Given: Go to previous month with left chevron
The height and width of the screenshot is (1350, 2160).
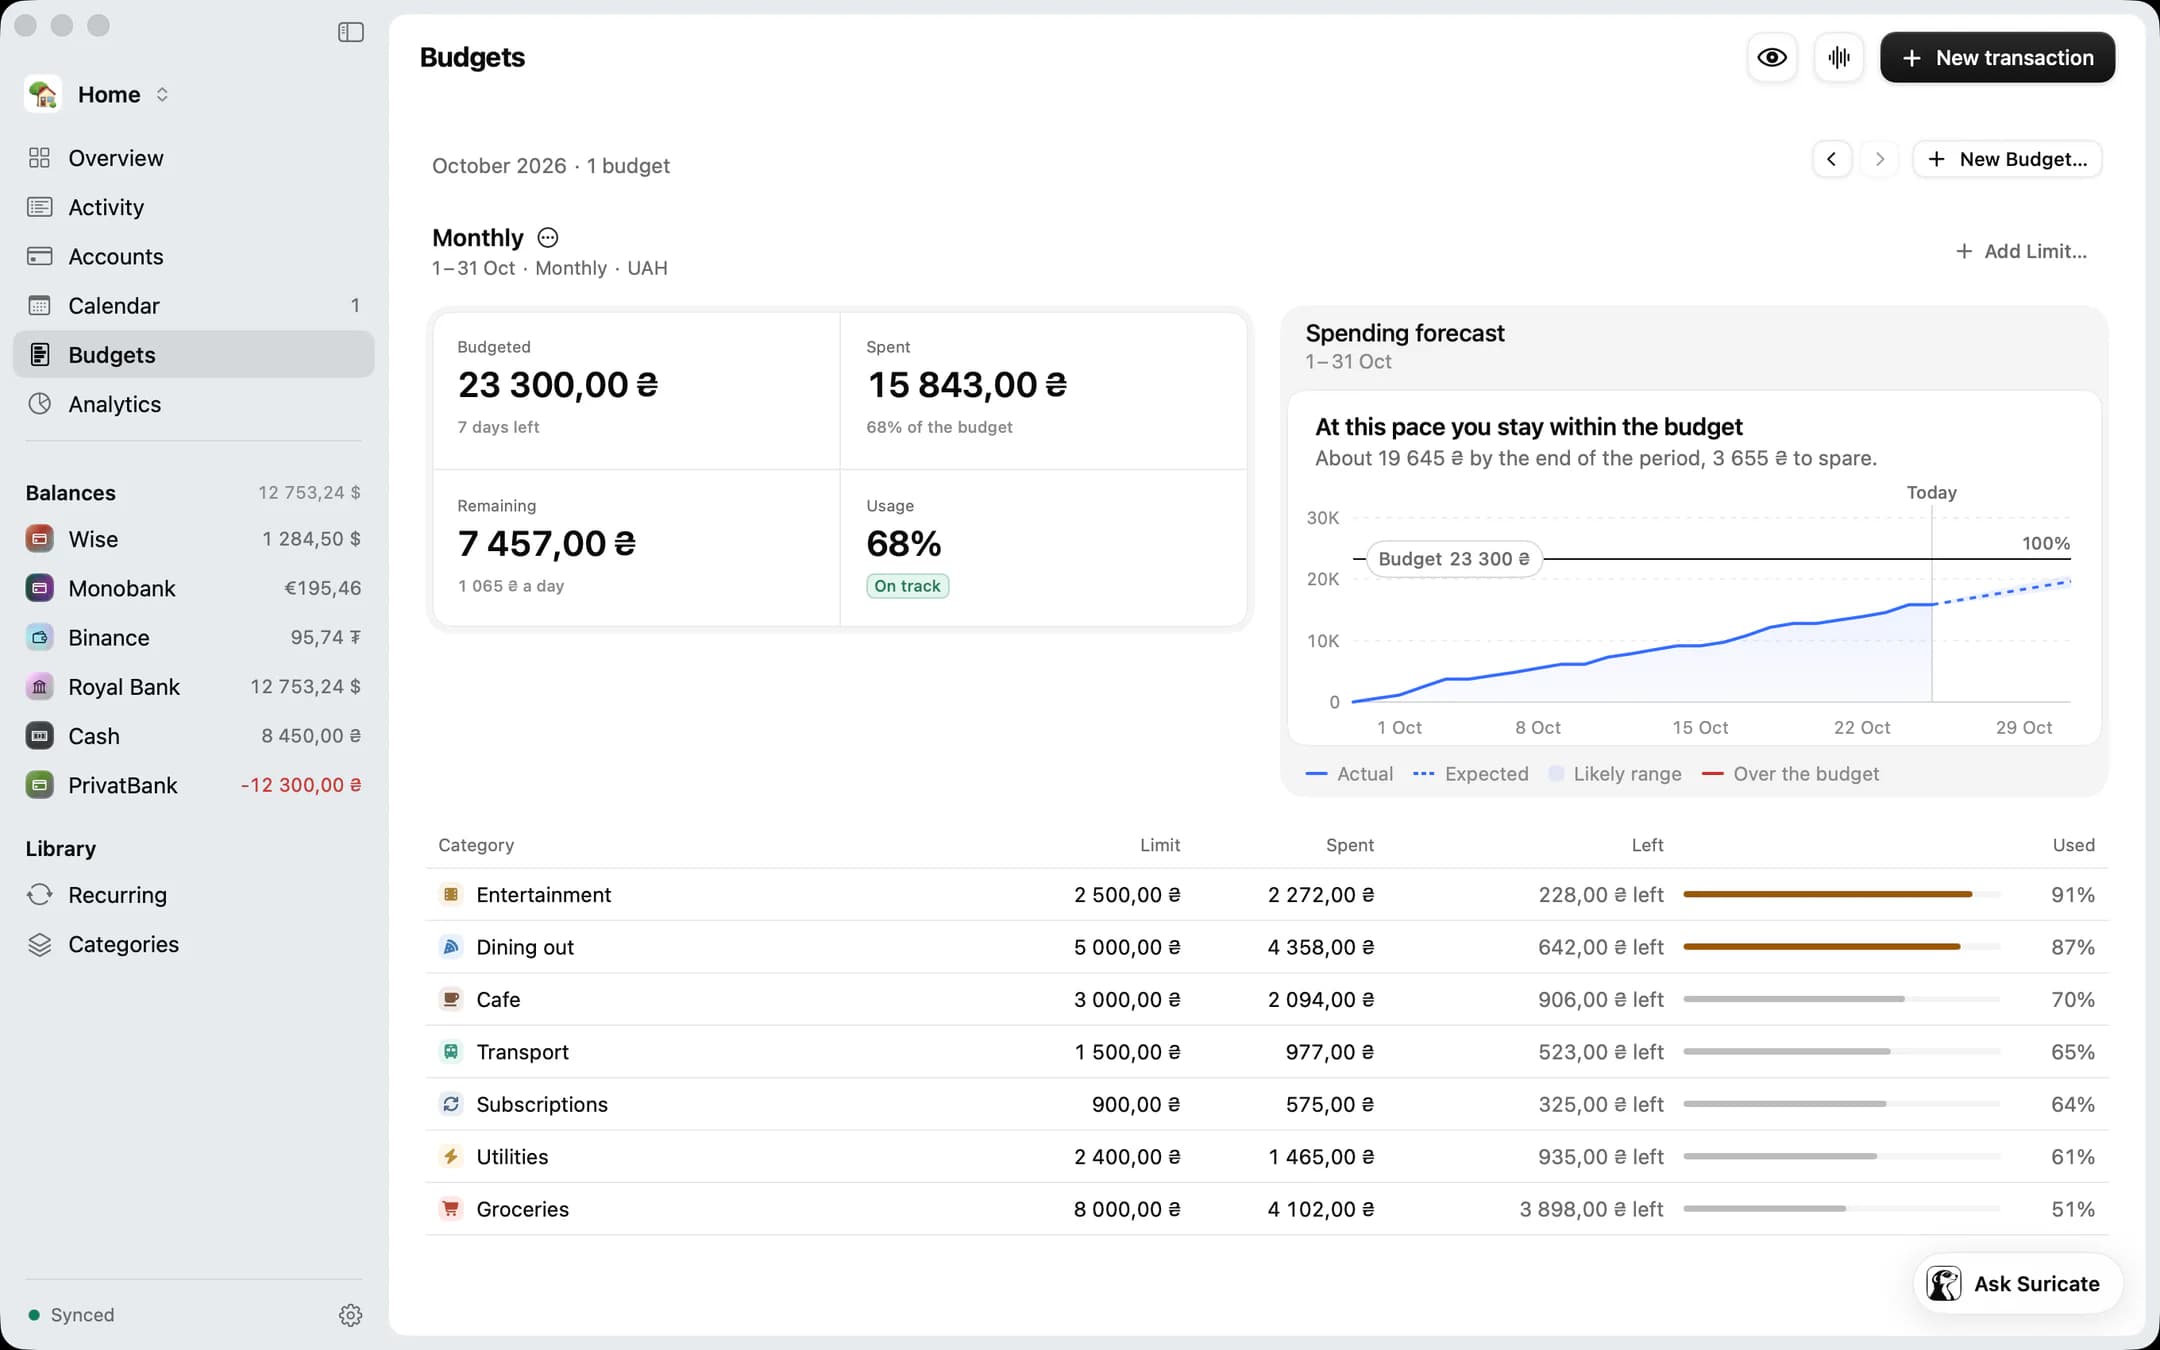Looking at the screenshot, I should (x=1832, y=159).
